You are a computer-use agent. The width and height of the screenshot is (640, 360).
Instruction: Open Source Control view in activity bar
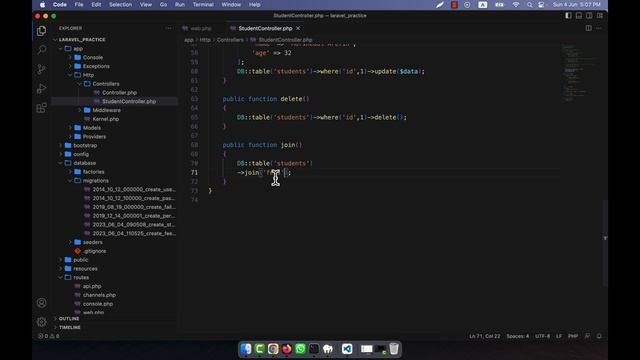pos(41,69)
